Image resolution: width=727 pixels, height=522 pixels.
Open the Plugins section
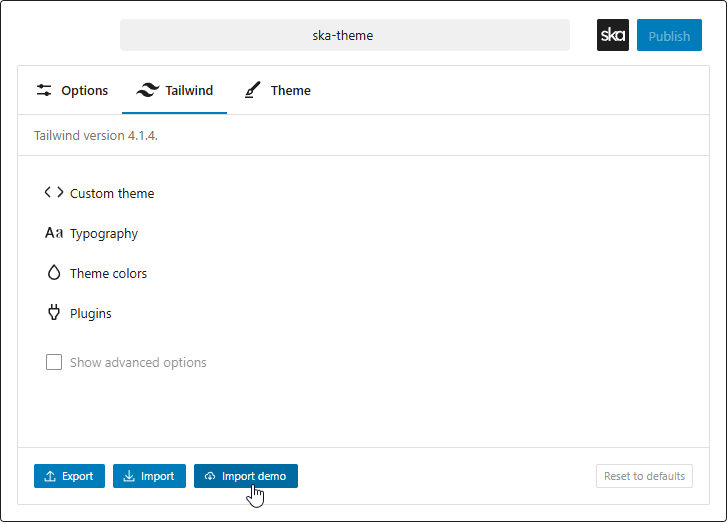(x=91, y=313)
